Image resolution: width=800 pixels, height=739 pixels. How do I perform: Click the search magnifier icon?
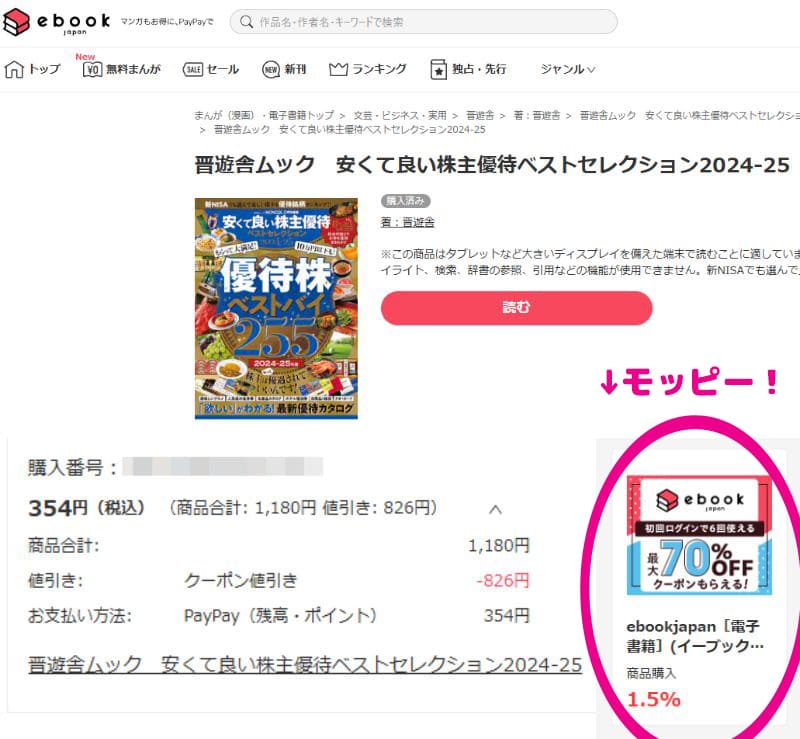(246, 22)
